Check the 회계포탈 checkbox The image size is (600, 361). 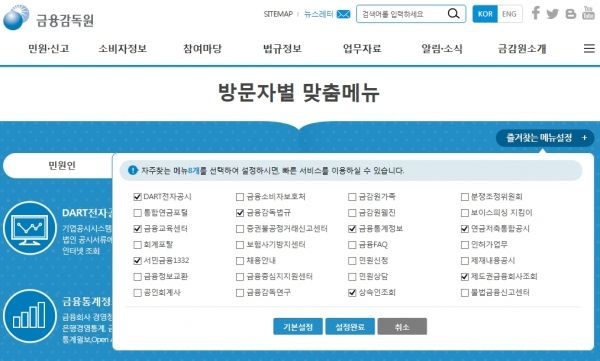(137, 245)
